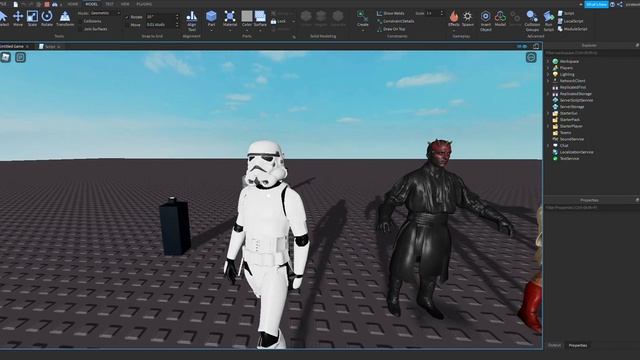
Task: Click the share icon in title bar
Action: point(620,4)
